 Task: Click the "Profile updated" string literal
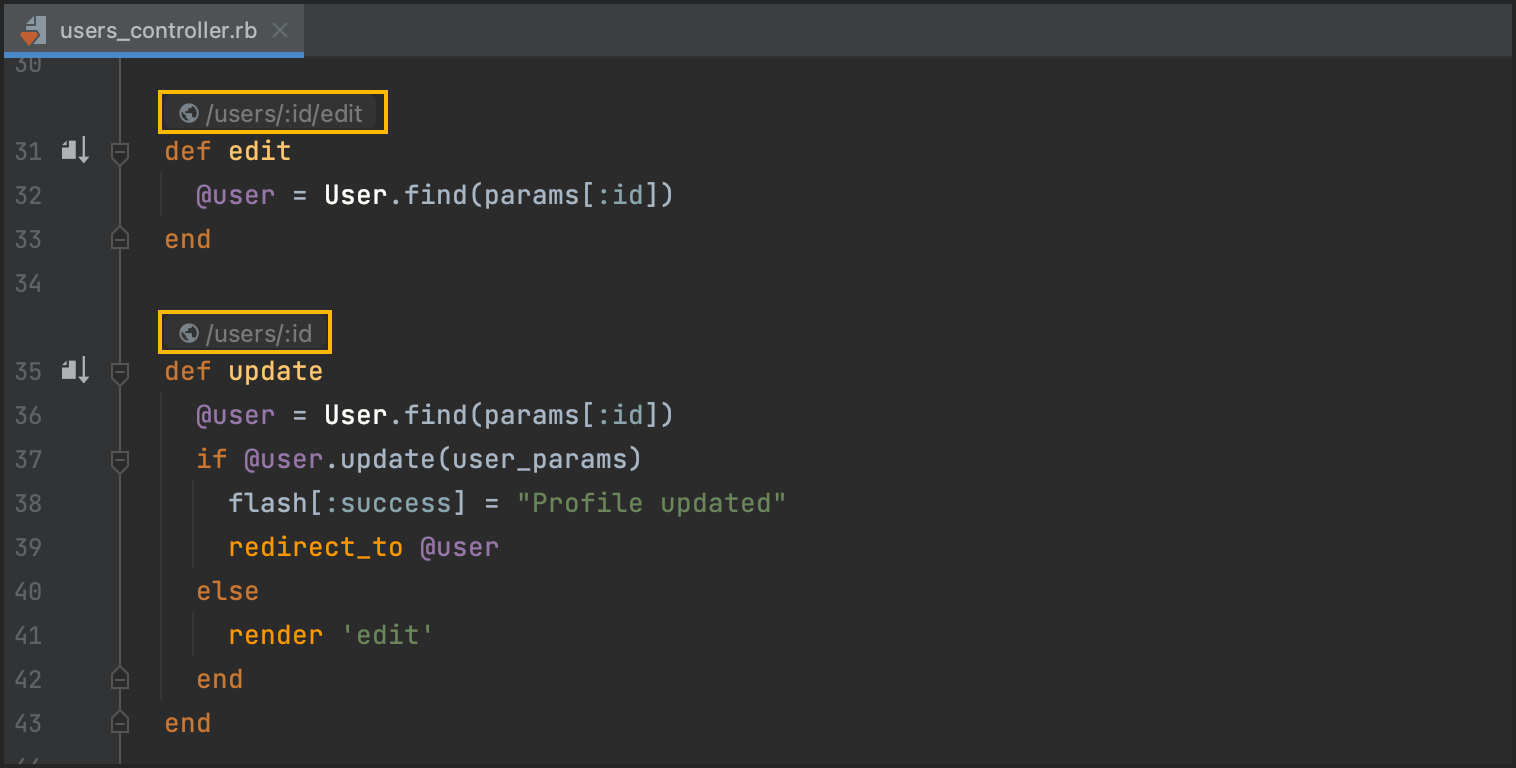pyautogui.click(x=651, y=503)
